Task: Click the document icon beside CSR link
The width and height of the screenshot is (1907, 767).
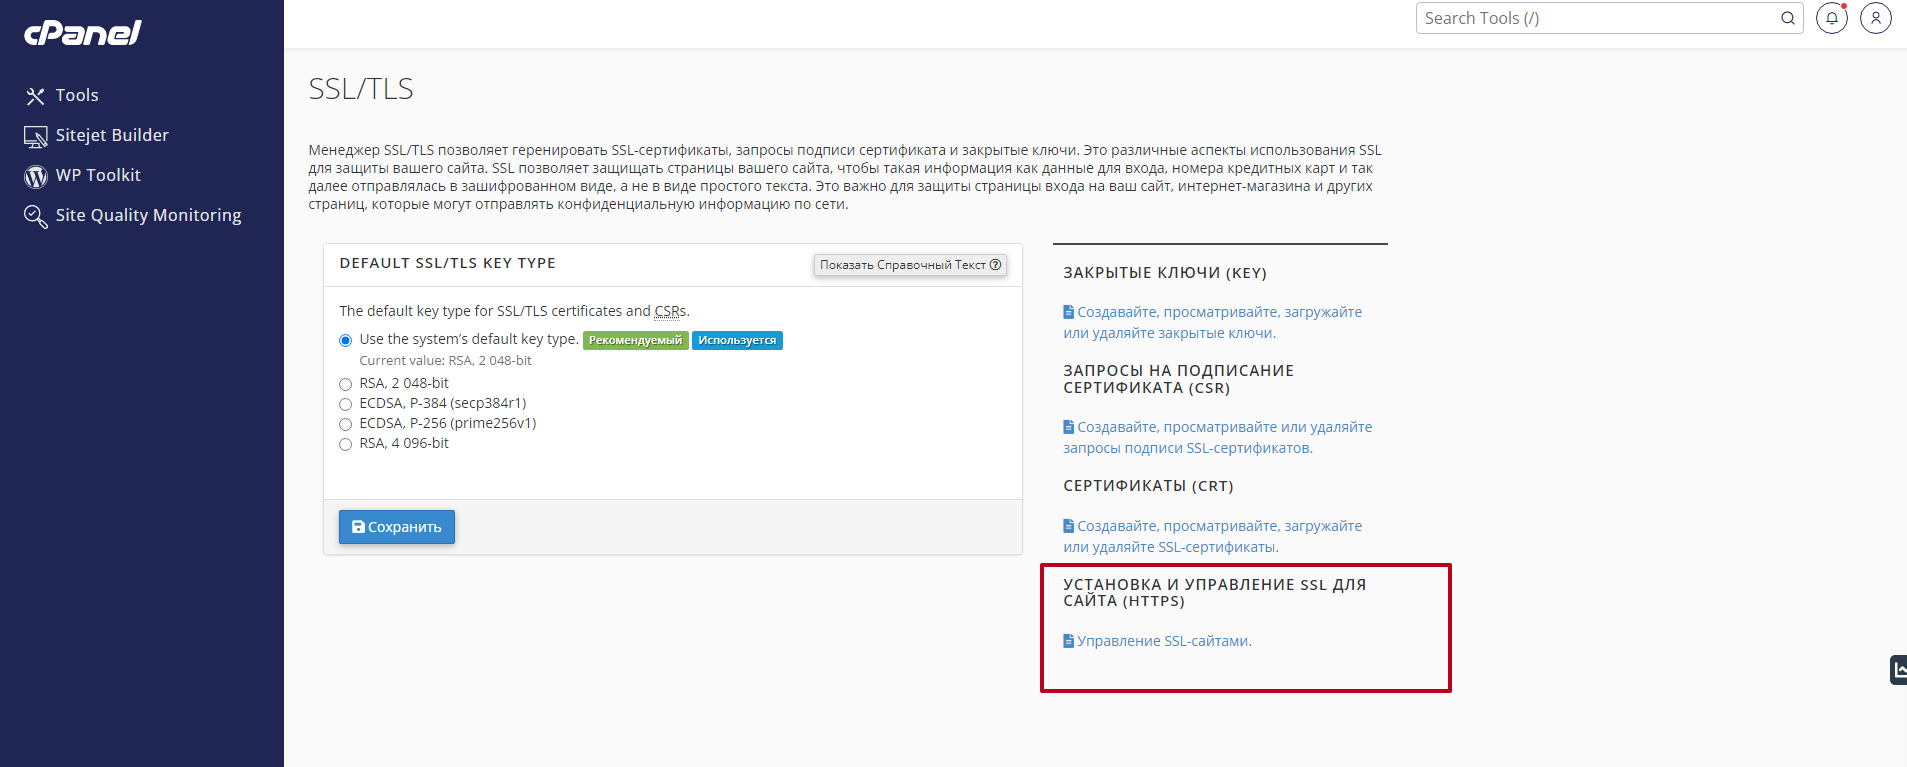Action: click(1068, 427)
